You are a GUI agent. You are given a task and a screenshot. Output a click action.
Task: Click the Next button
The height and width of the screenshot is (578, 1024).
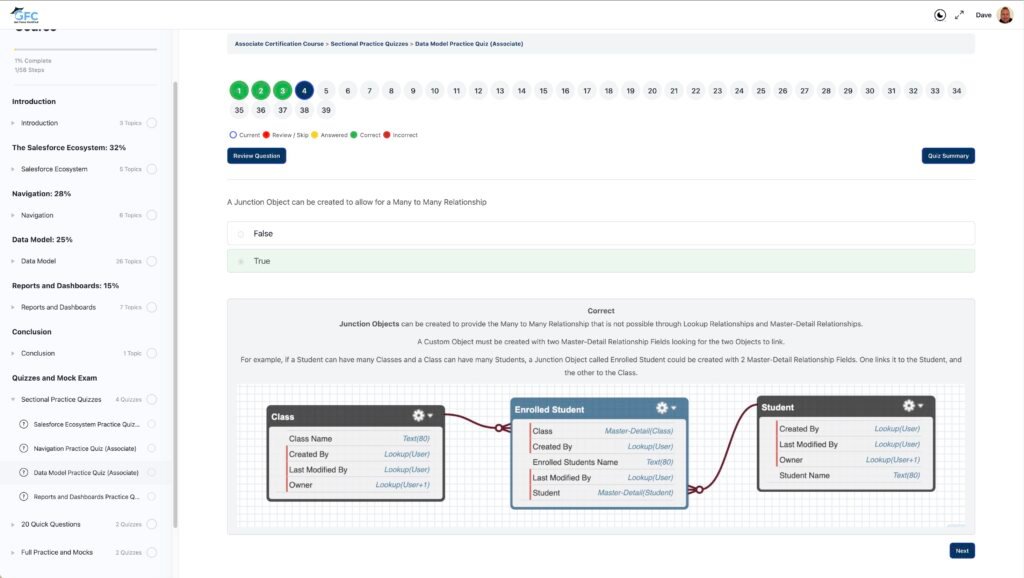962,551
